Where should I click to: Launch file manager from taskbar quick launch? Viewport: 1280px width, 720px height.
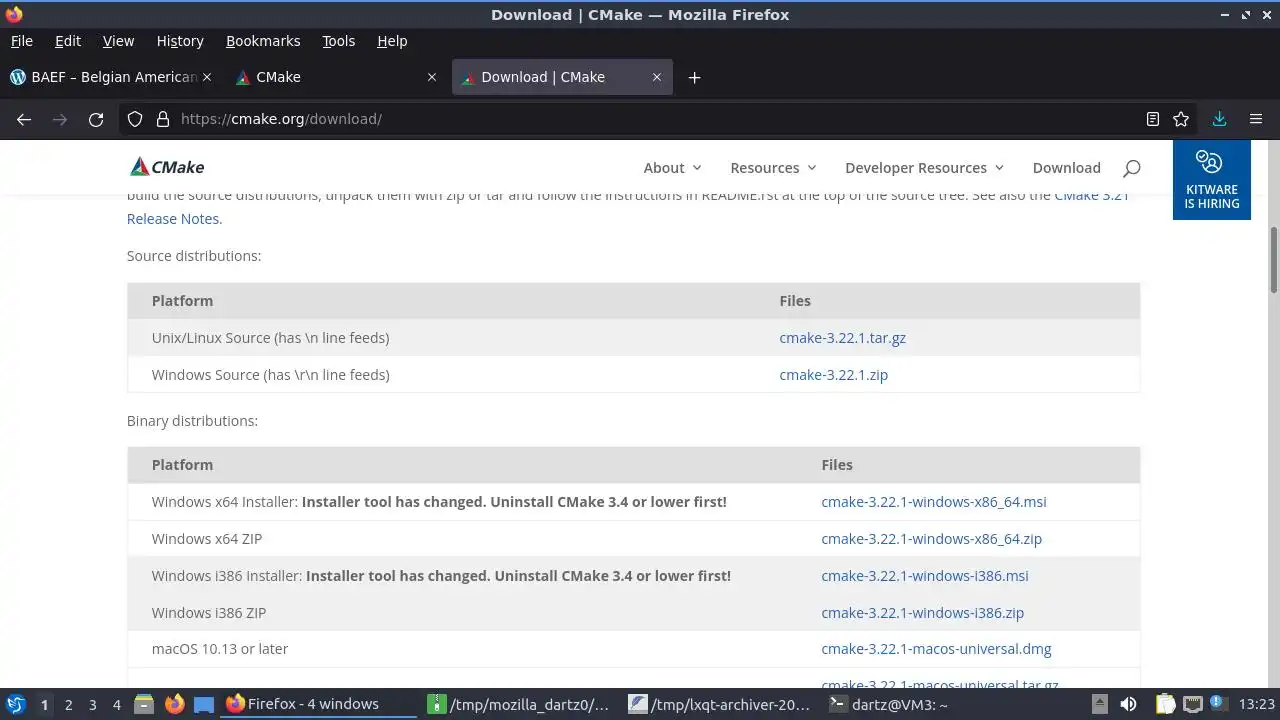[x=143, y=704]
